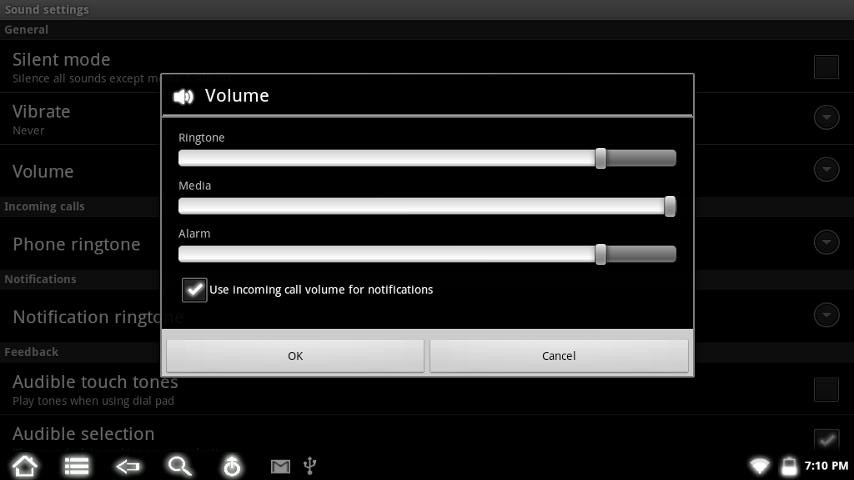Toggle the Audible touch tones checkbox

[826, 389]
